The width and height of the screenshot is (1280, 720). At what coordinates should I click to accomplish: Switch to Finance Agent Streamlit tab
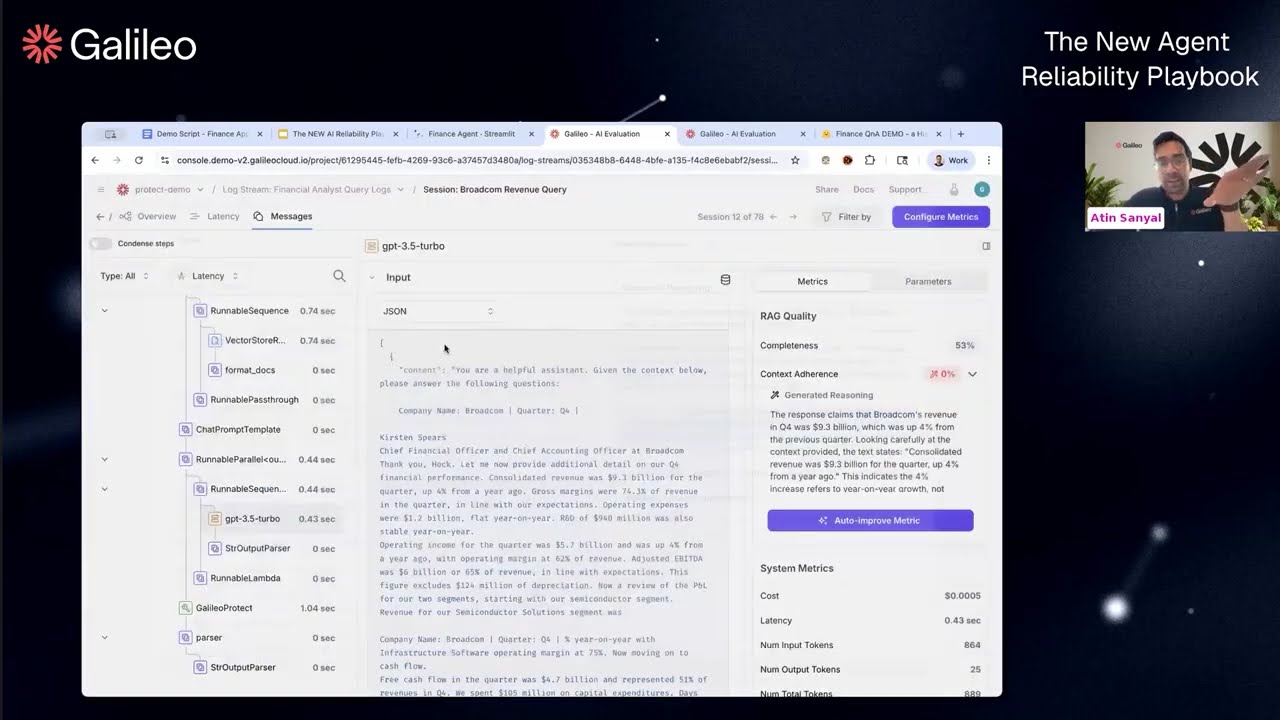pyautogui.click(x=472, y=134)
